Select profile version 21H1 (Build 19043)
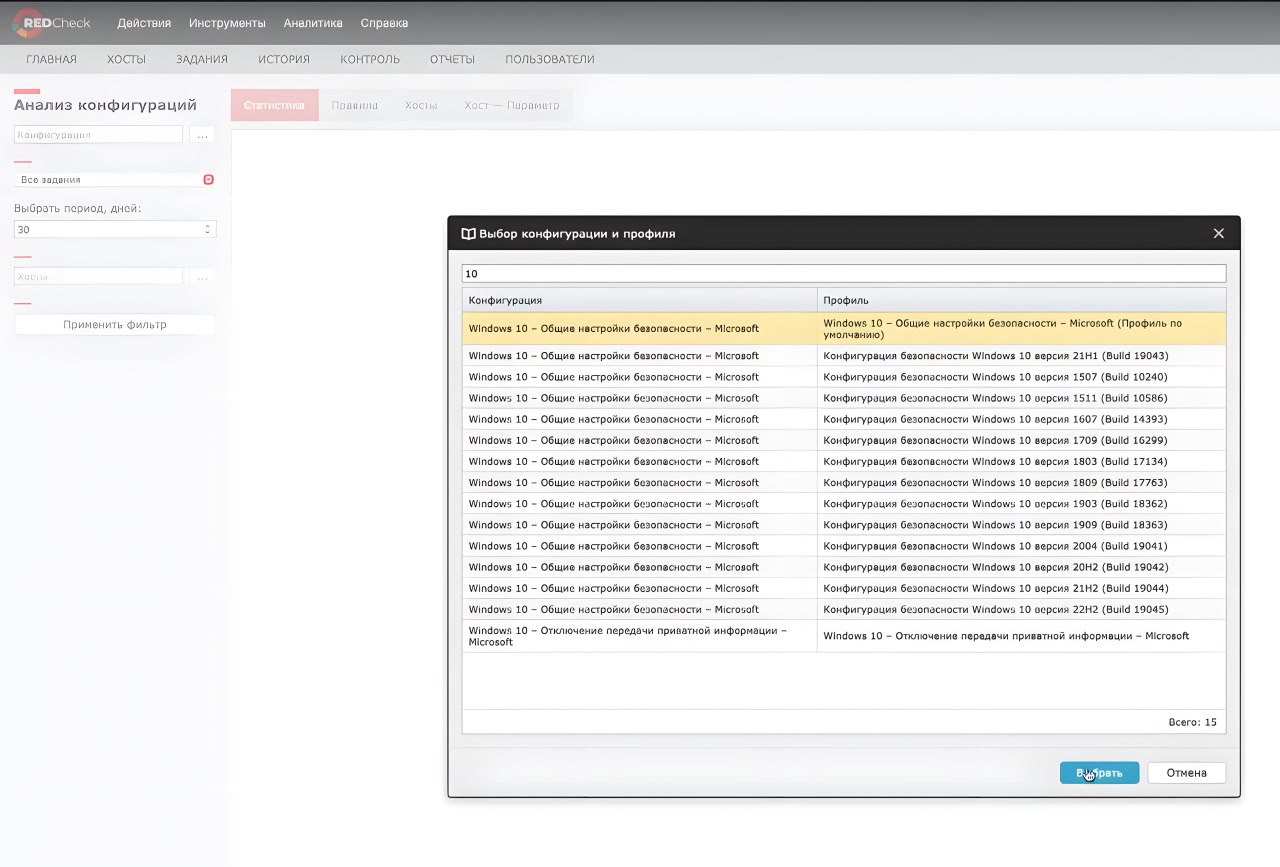Image resolution: width=1280 pixels, height=867 pixels. pos(844,356)
